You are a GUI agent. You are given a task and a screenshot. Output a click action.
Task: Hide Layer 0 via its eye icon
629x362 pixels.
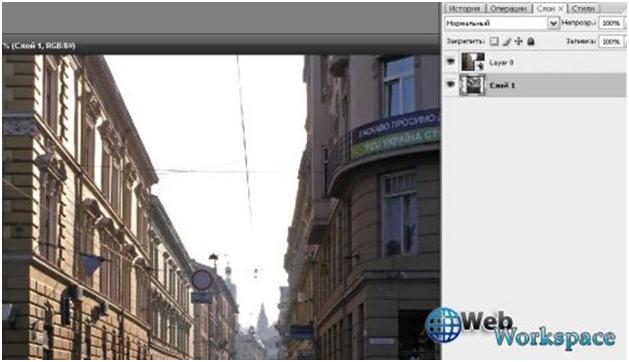pos(451,62)
